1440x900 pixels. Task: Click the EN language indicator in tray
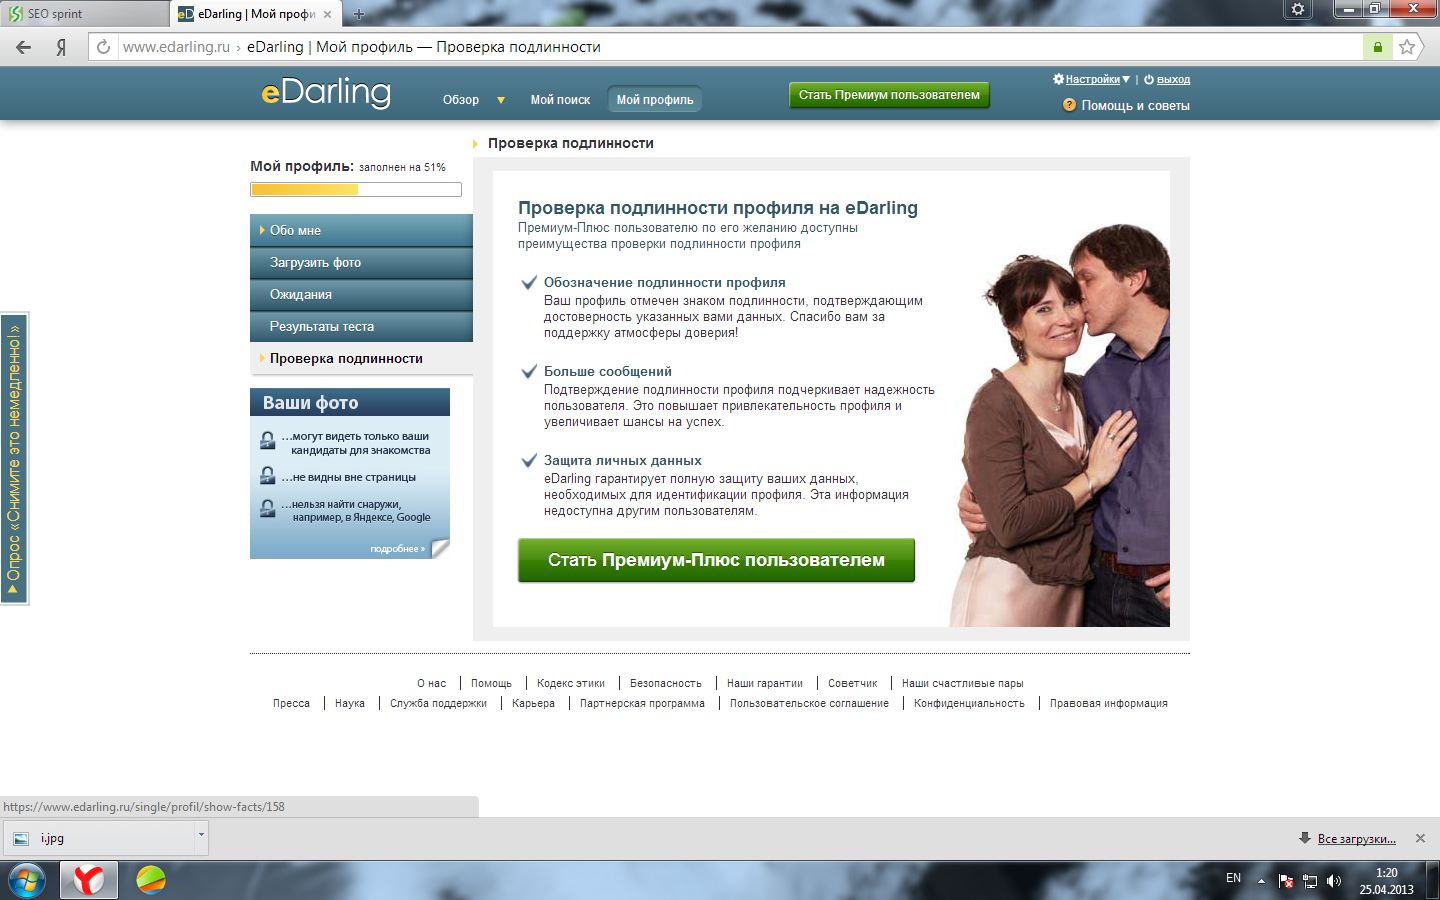coord(1233,878)
